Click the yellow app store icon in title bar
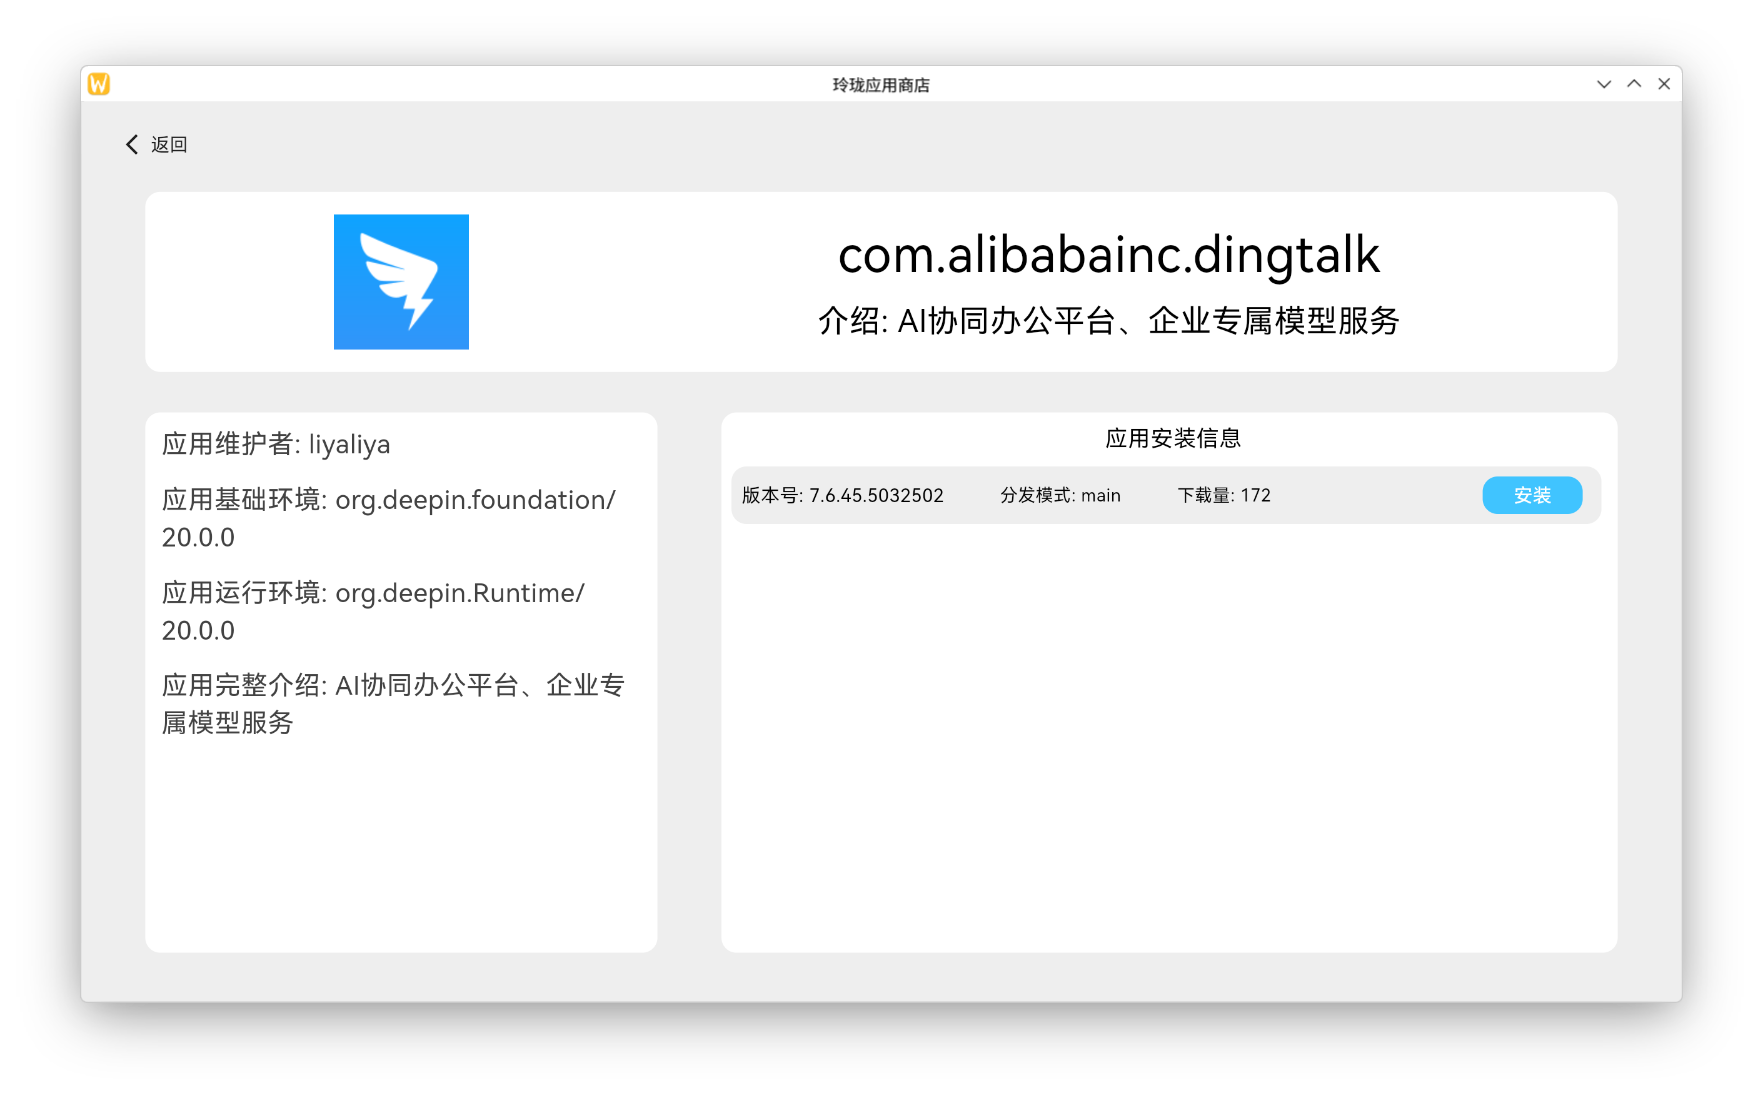 [x=99, y=84]
